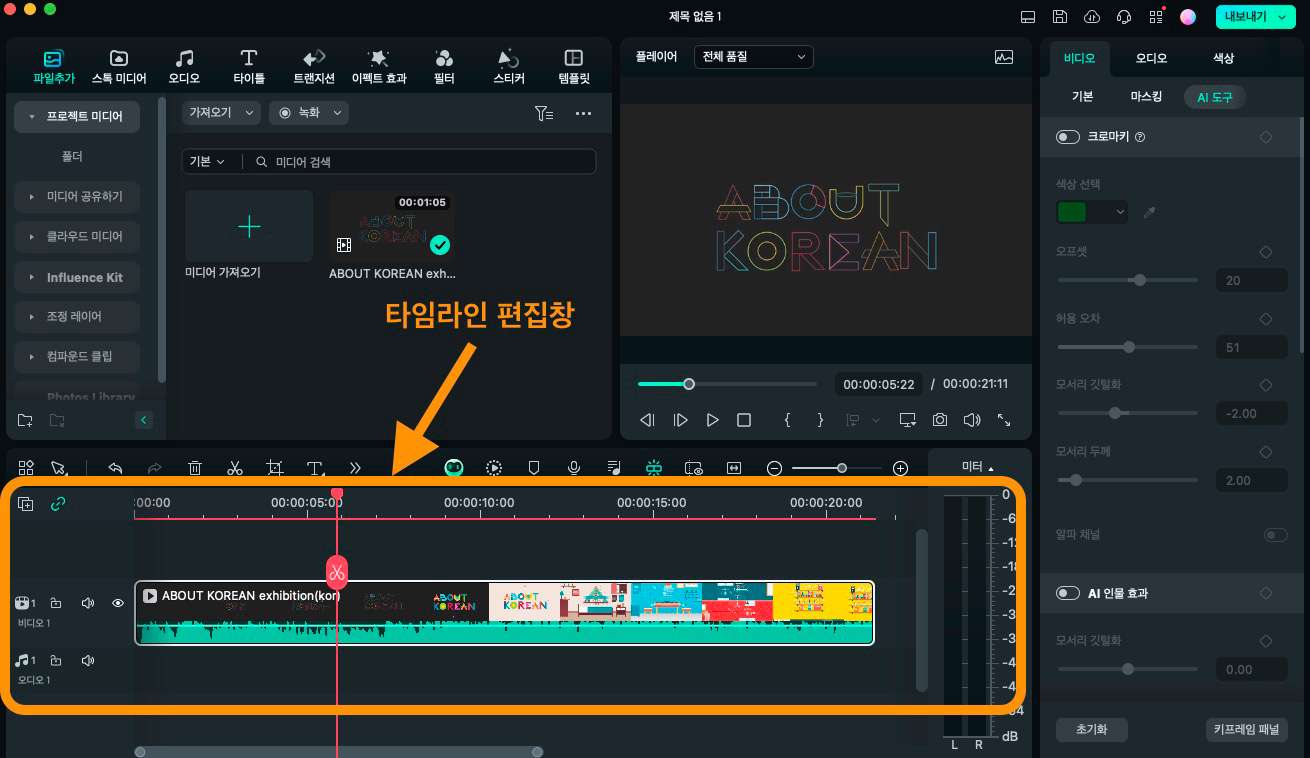Expand the 미디어 공유하기 tree item
This screenshot has width=1310, height=758.
point(77,196)
